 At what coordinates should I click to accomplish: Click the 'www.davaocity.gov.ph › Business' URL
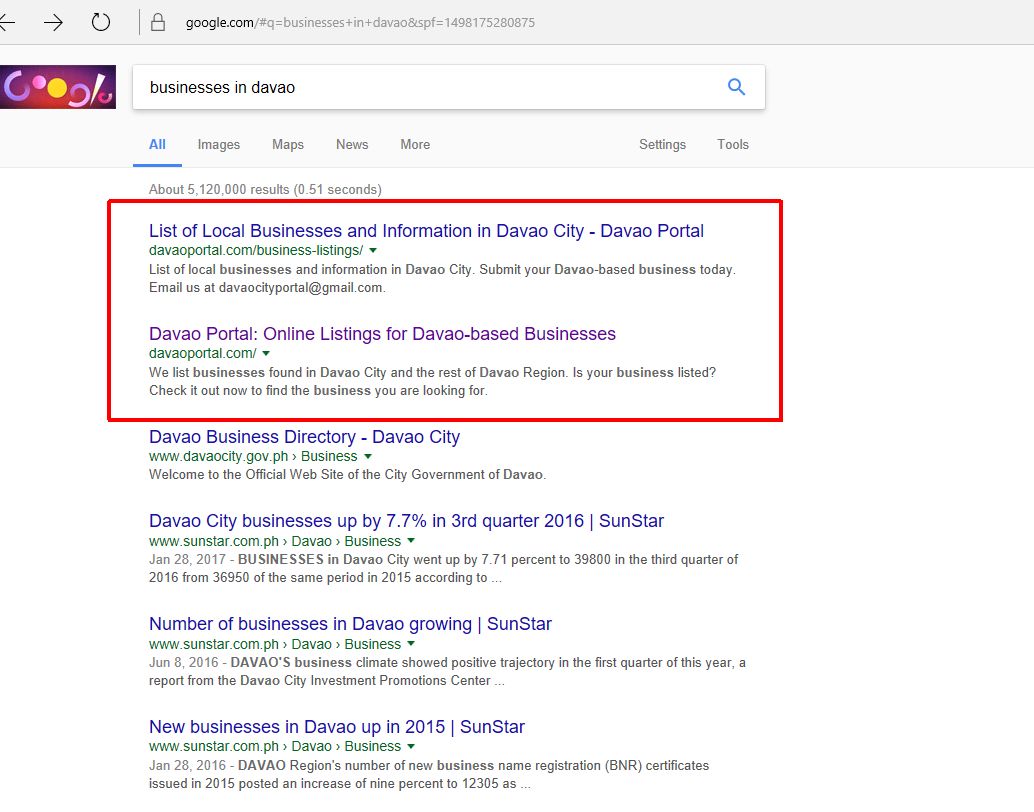point(253,456)
